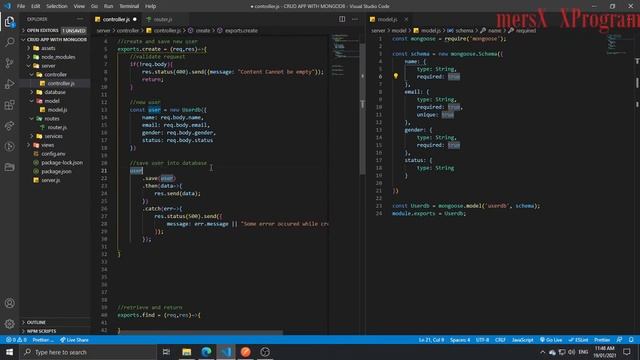640x360 pixels.
Task: Open Windows action center notifications
Action: coord(627,352)
